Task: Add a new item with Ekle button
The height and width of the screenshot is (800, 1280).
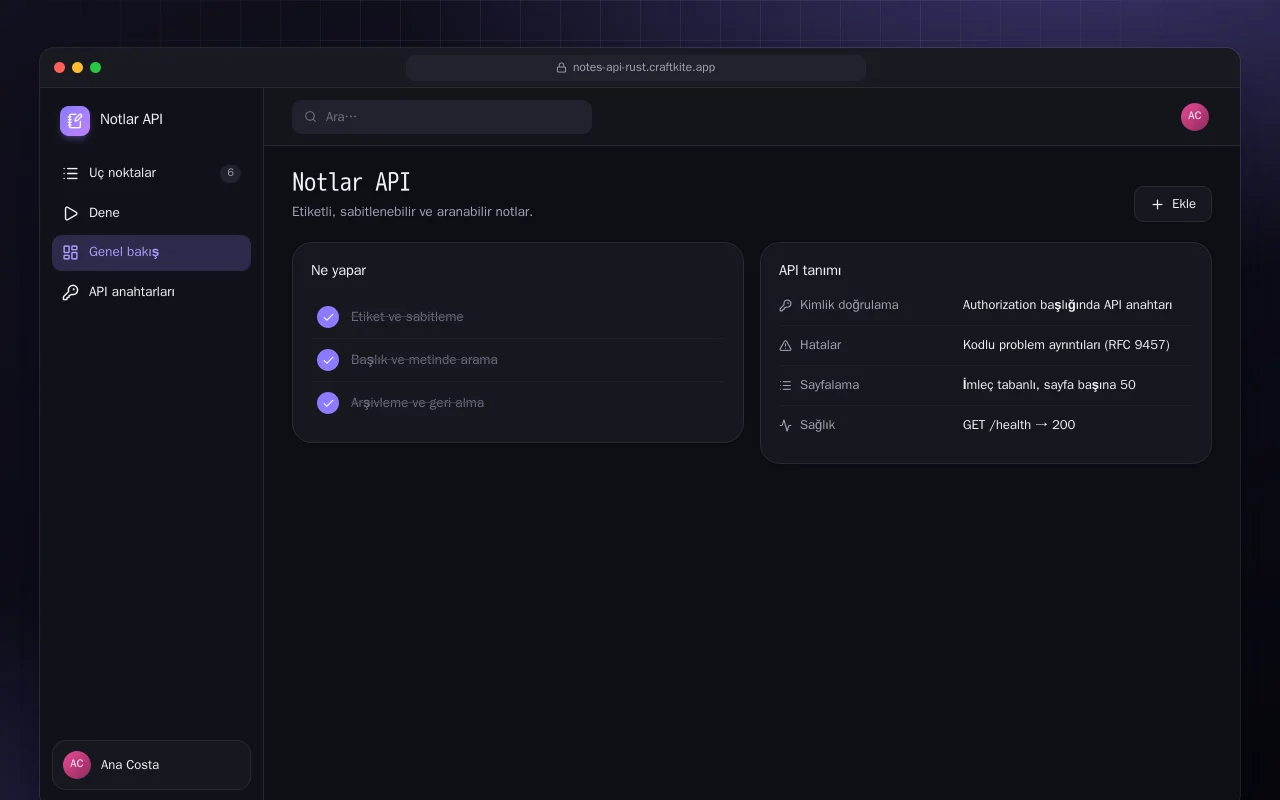Action: (1173, 204)
